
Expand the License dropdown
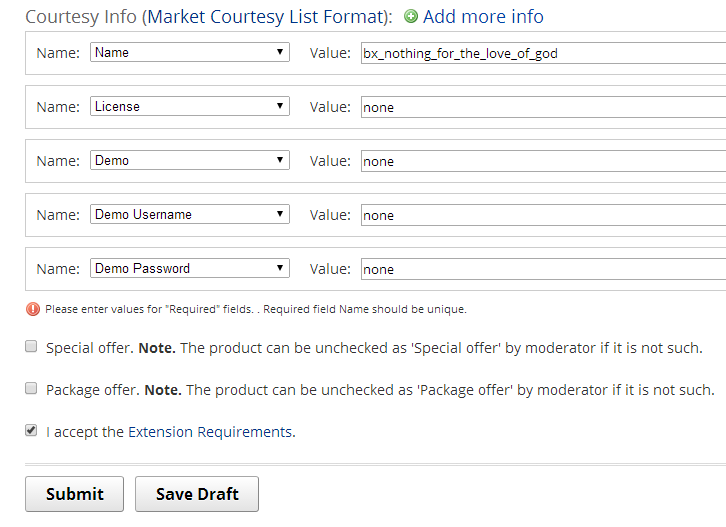[190, 106]
